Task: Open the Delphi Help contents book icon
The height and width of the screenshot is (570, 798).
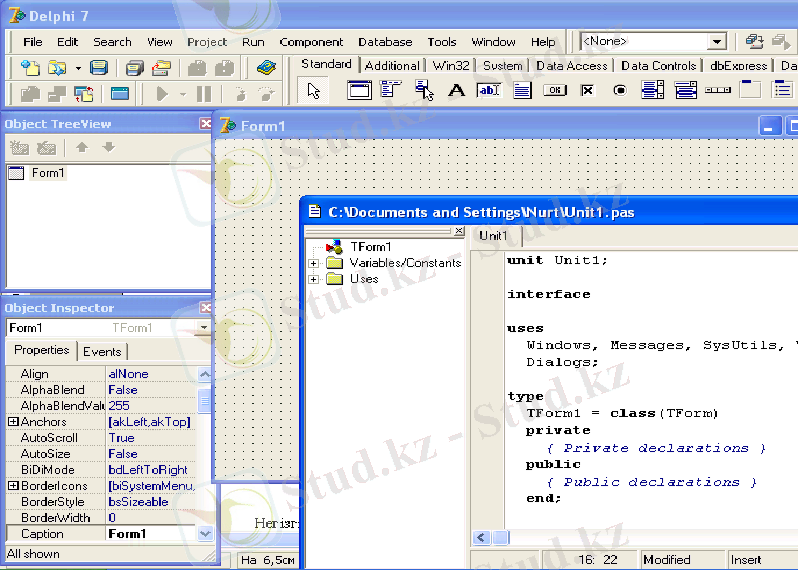Action: 265,68
